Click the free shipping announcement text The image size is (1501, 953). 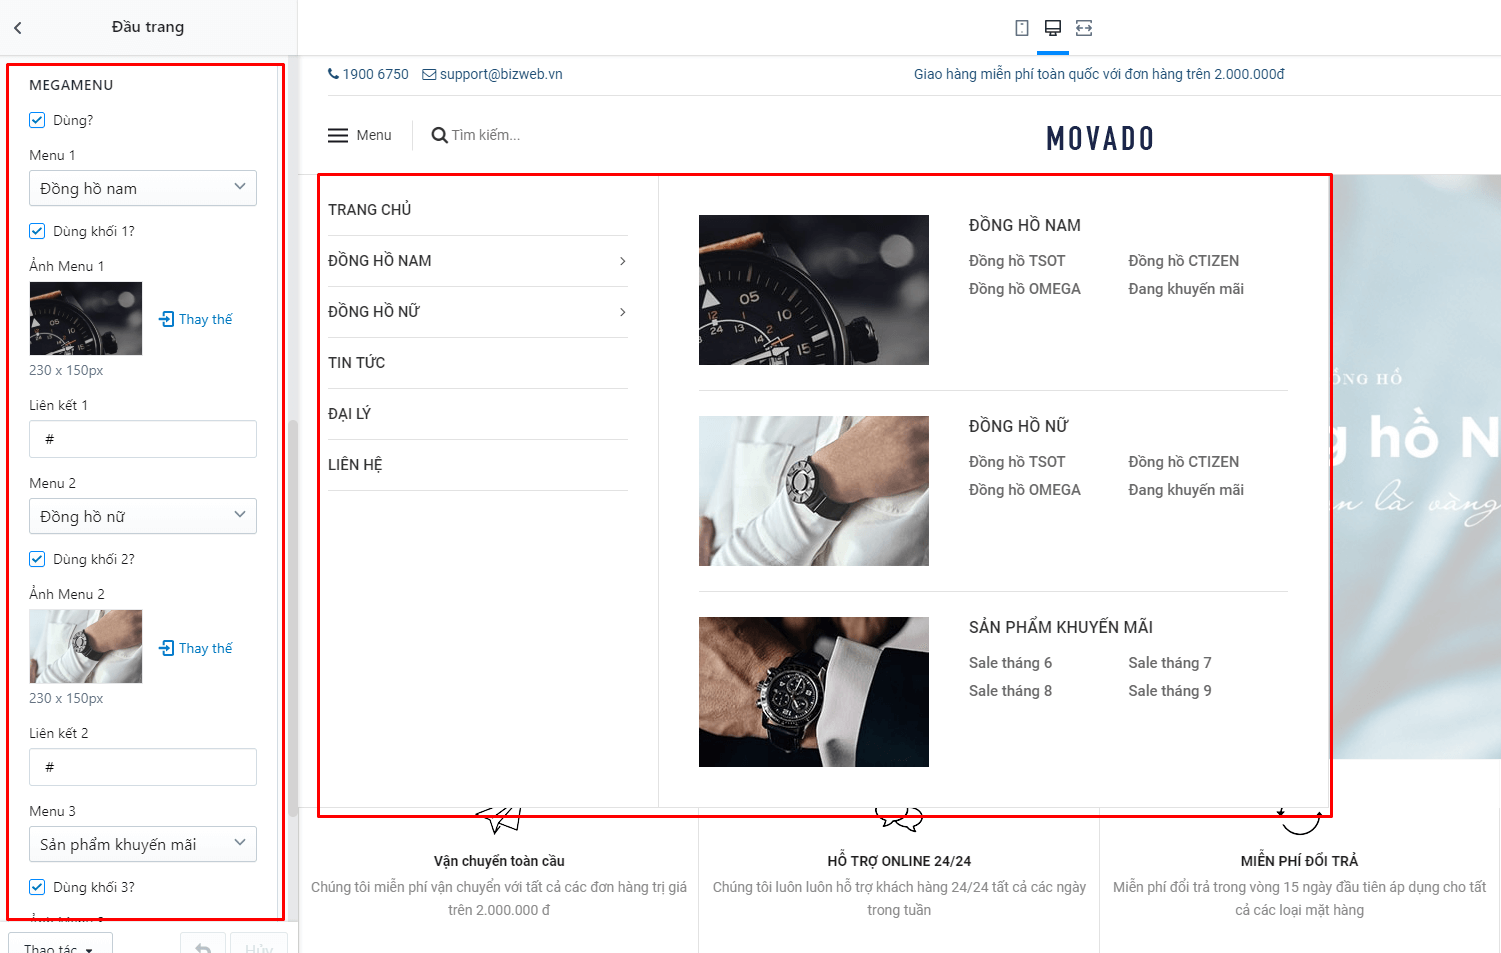click(1099, 74)
